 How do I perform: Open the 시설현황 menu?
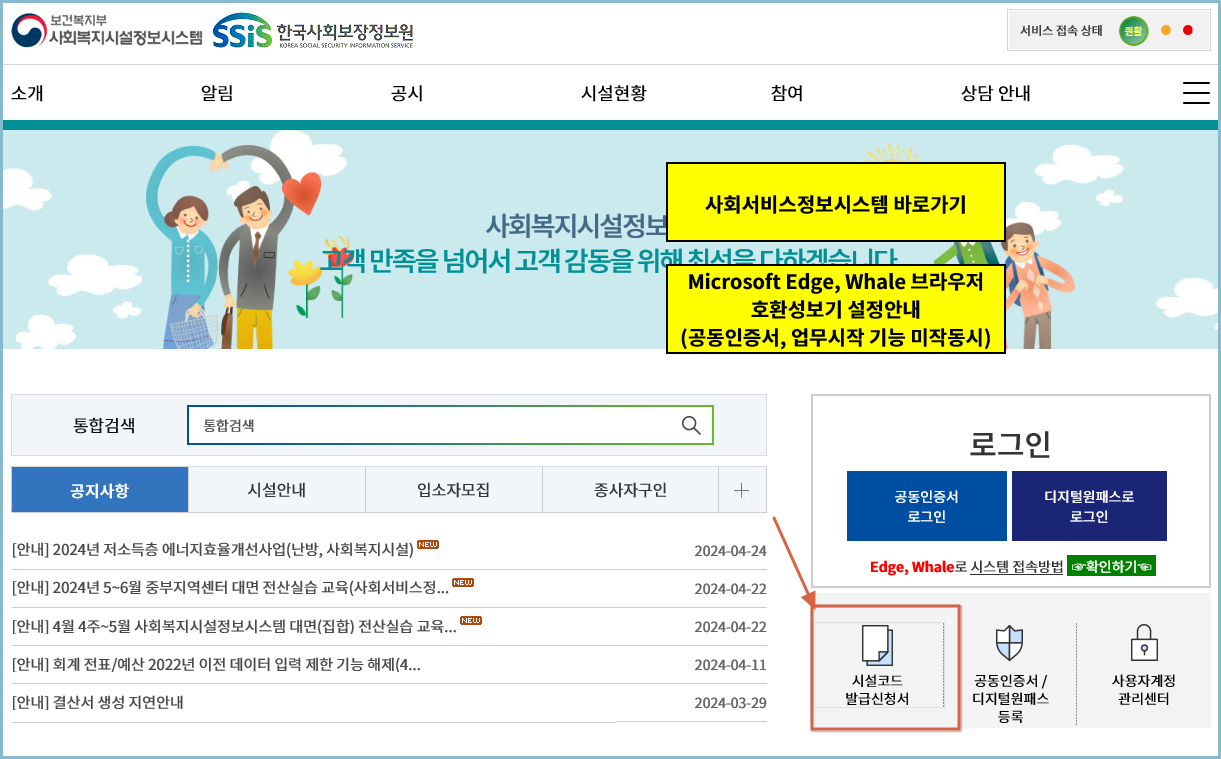[613, 92]
